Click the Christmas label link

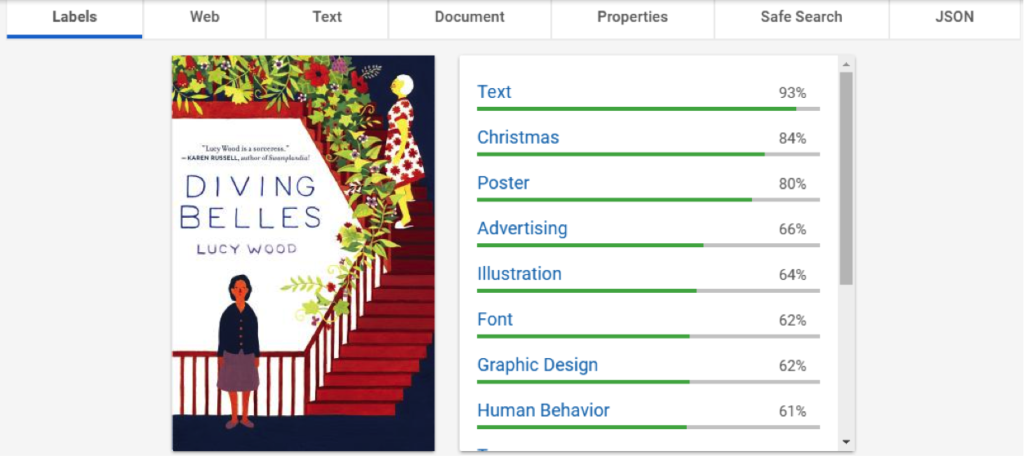(518, 137)
